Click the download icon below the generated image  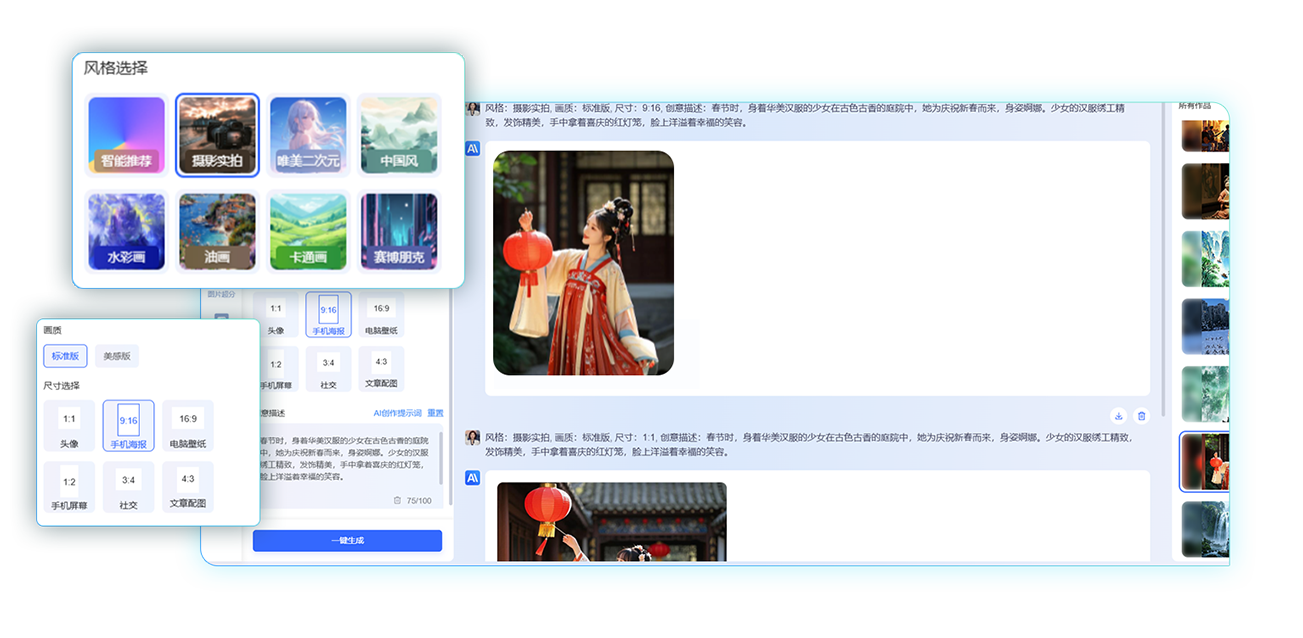1119,416
